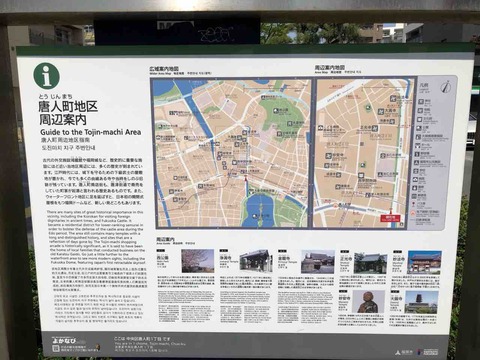480x360 pixels.
Task: Click the red bus stop pin in the legend
Action: point(413,204)
